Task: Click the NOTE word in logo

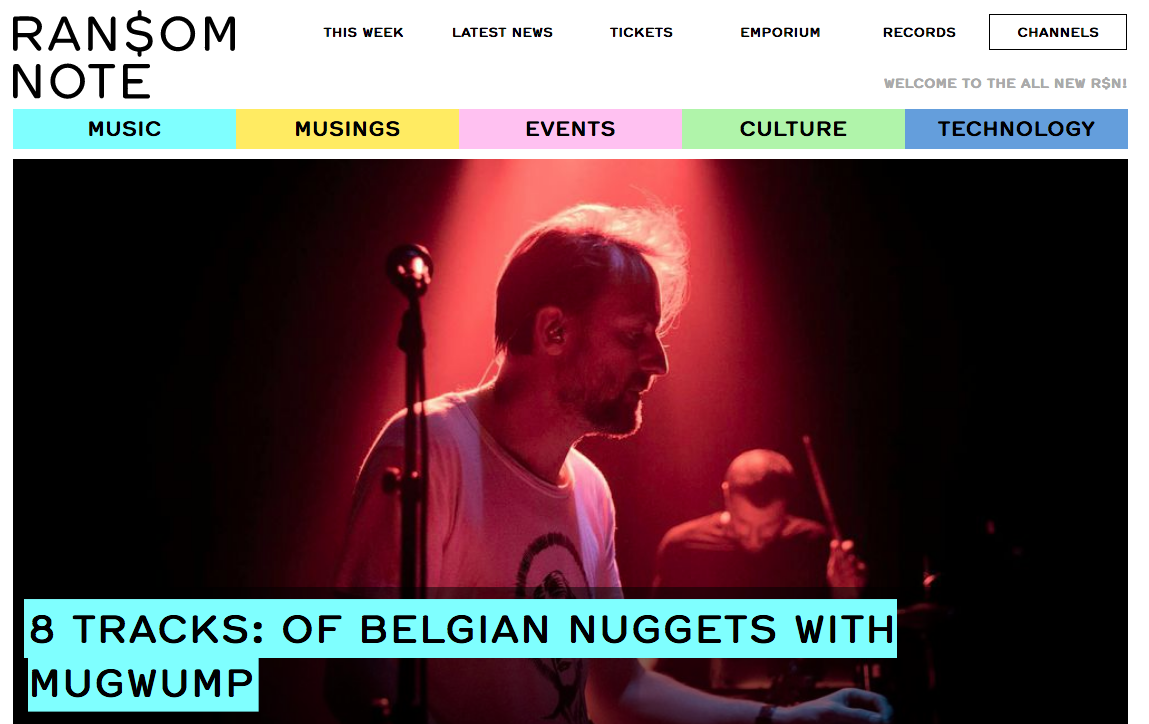Action: tap(81, 81)
